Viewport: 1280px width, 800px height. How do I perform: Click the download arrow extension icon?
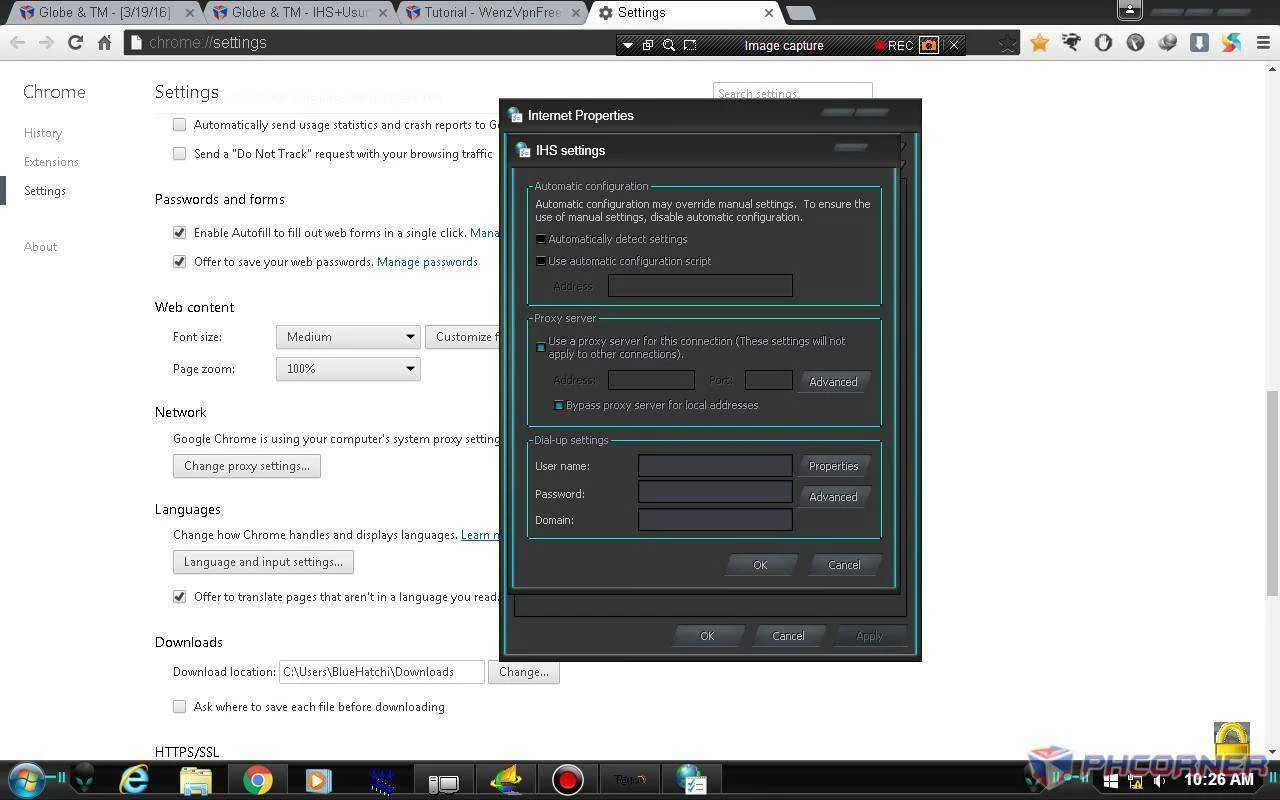[x=1200, y=43]
